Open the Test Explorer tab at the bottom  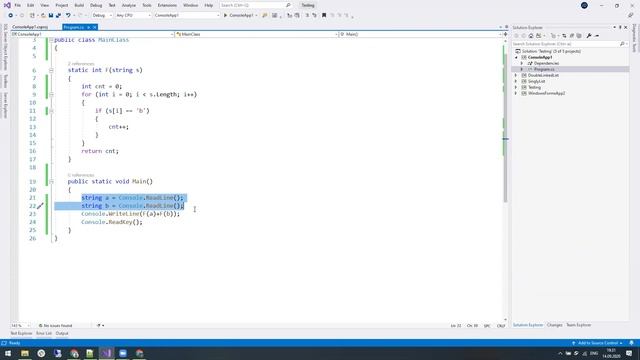click(x=21, y=333)
